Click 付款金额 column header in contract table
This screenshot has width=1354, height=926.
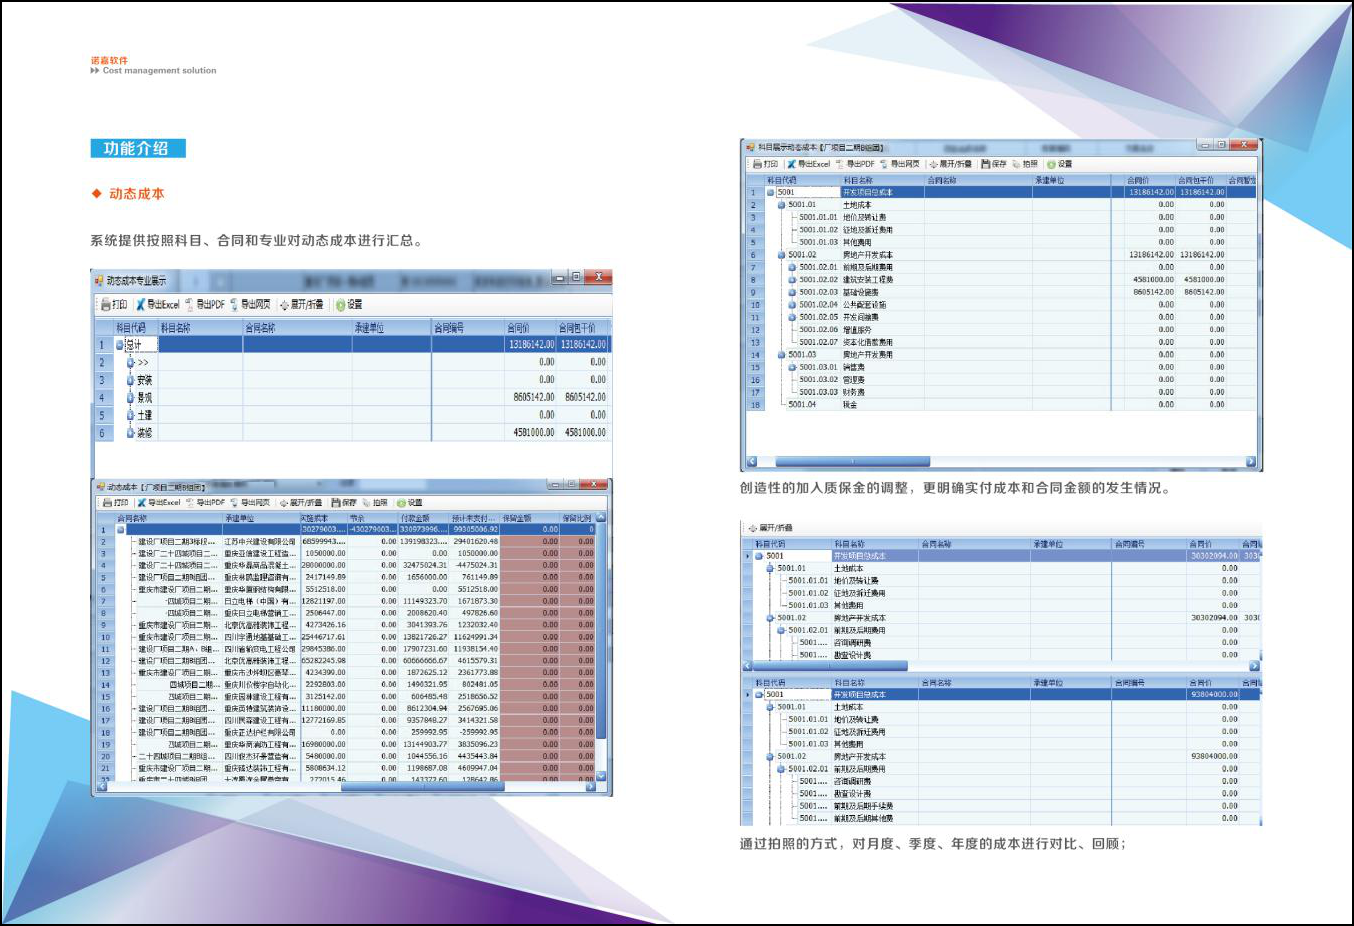click(415, 518)
